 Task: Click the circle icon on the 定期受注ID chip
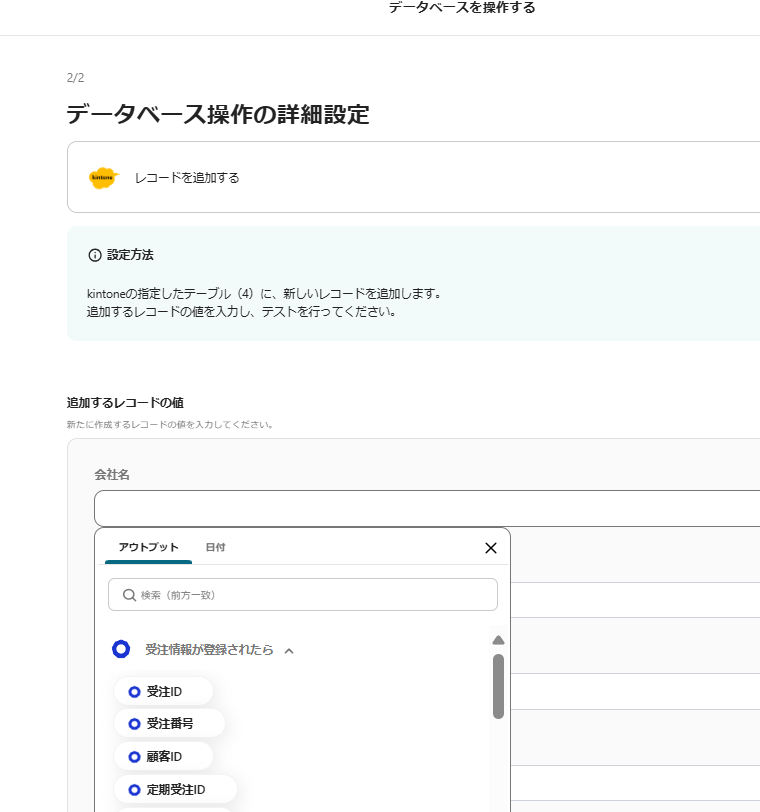tap(134, 789)
